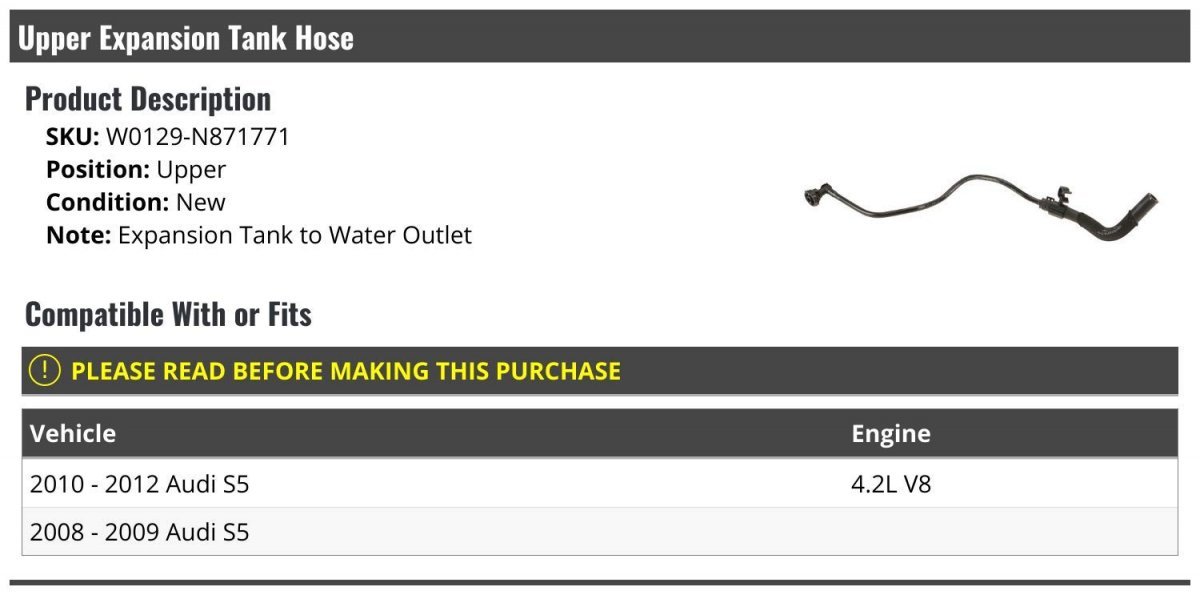The image size is (1200, 595).
Task: Click the bold Note: label
Action: (78, 236)
